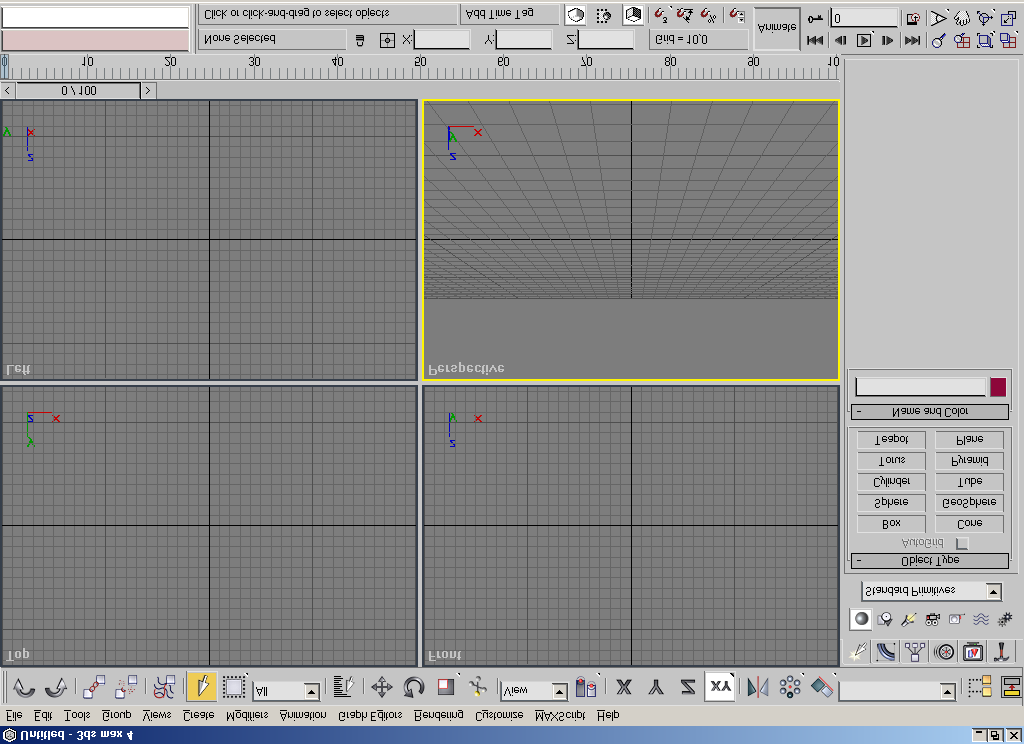Open the Systems gears category icon
This screenshot has width=1024, height=744.
pos(1004,619)
